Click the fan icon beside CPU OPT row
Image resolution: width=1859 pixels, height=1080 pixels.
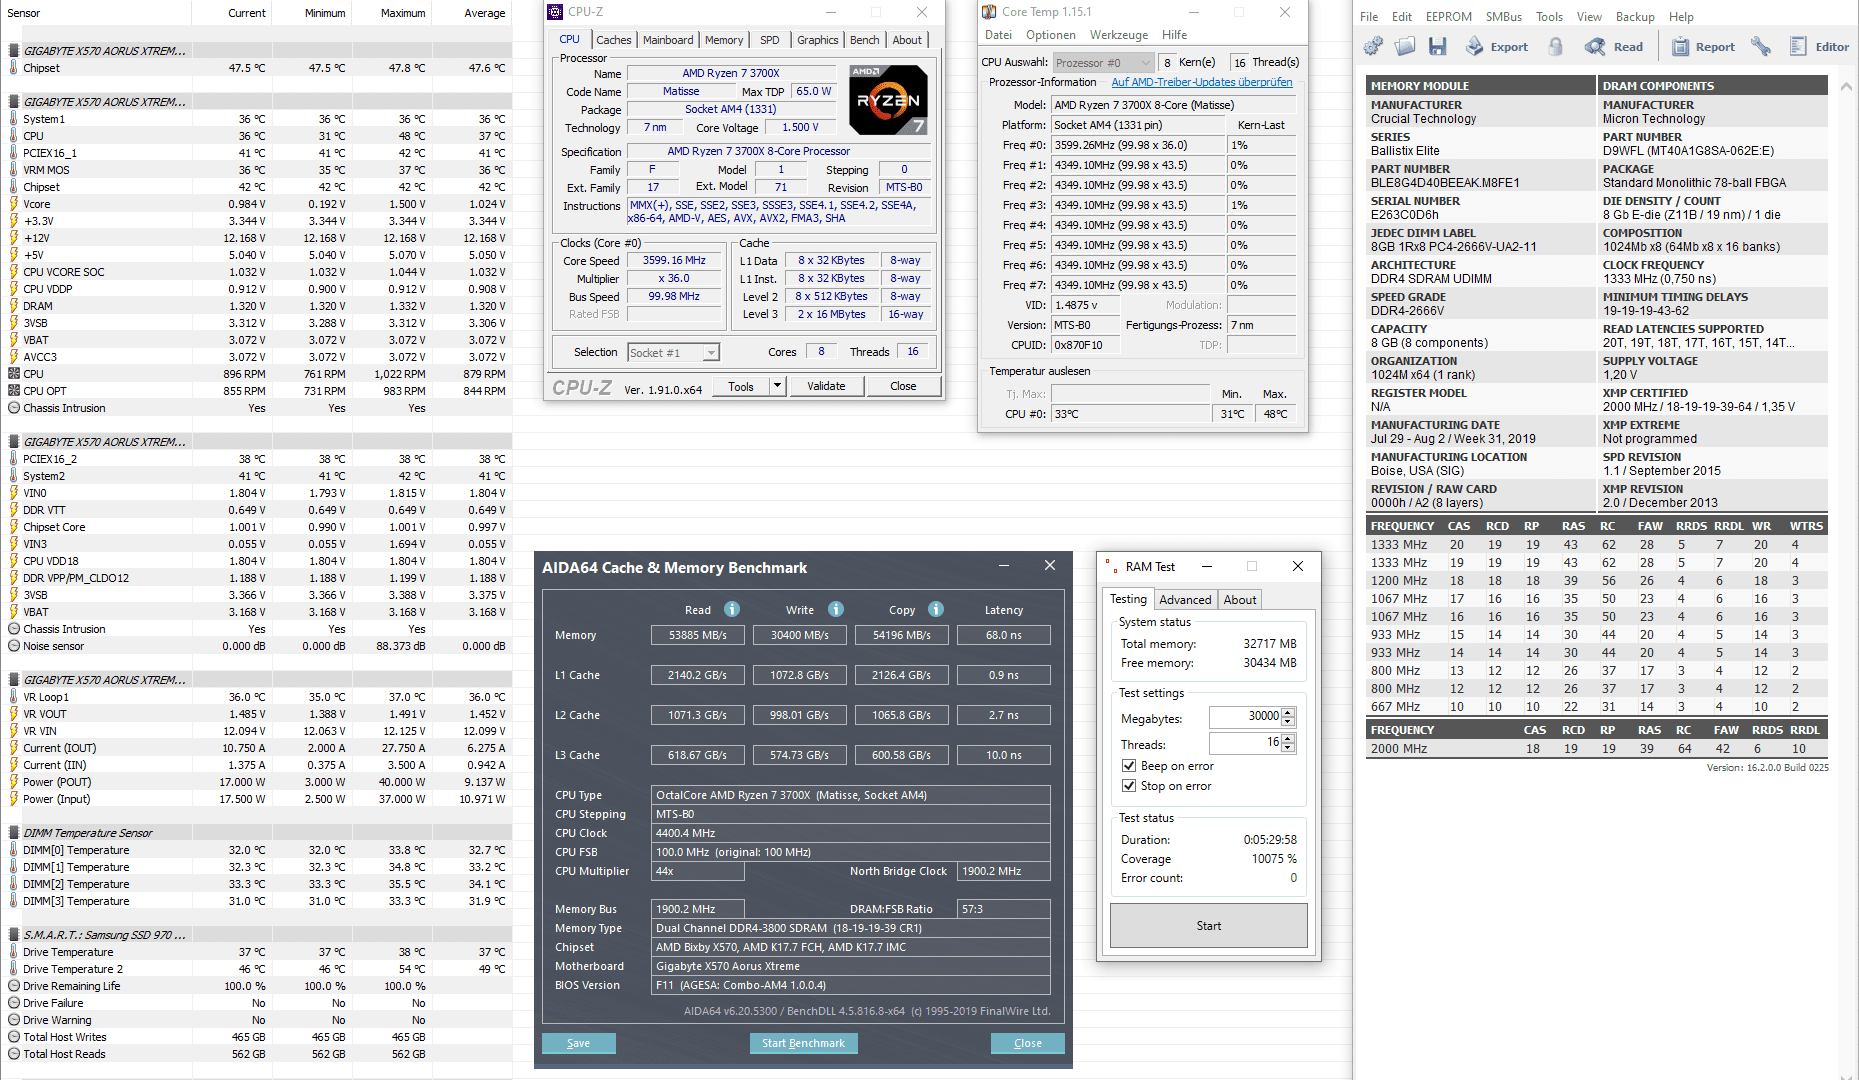coord(14,391)
